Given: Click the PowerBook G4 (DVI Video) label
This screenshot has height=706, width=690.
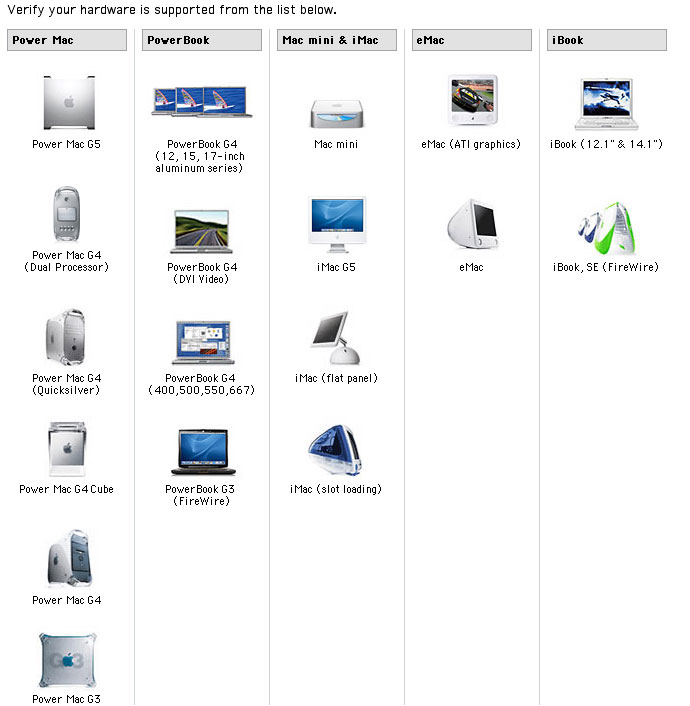Looking at the screenshot, I should tap(202, 273).
